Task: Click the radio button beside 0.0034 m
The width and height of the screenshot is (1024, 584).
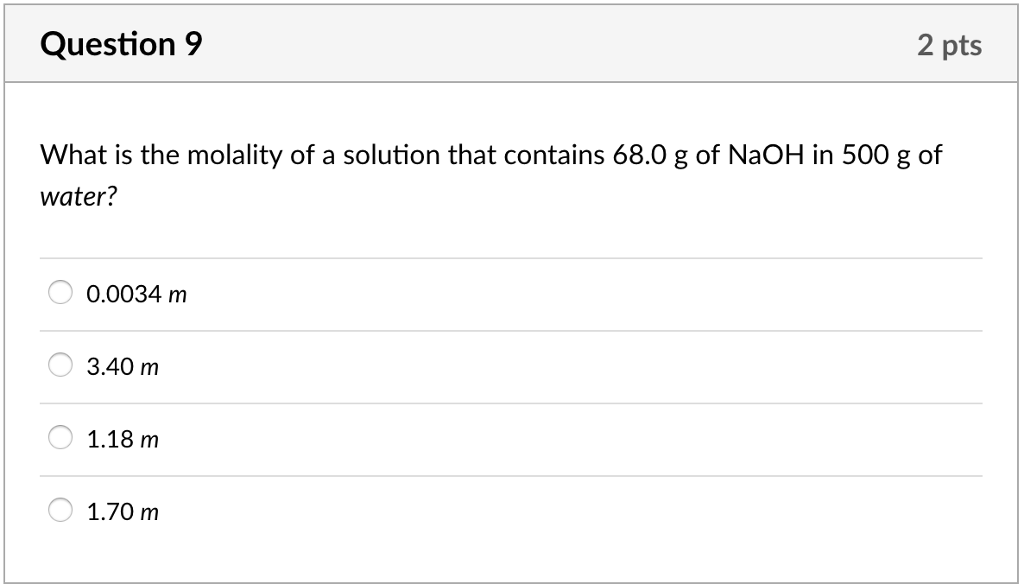Action: tap(60, 292)
